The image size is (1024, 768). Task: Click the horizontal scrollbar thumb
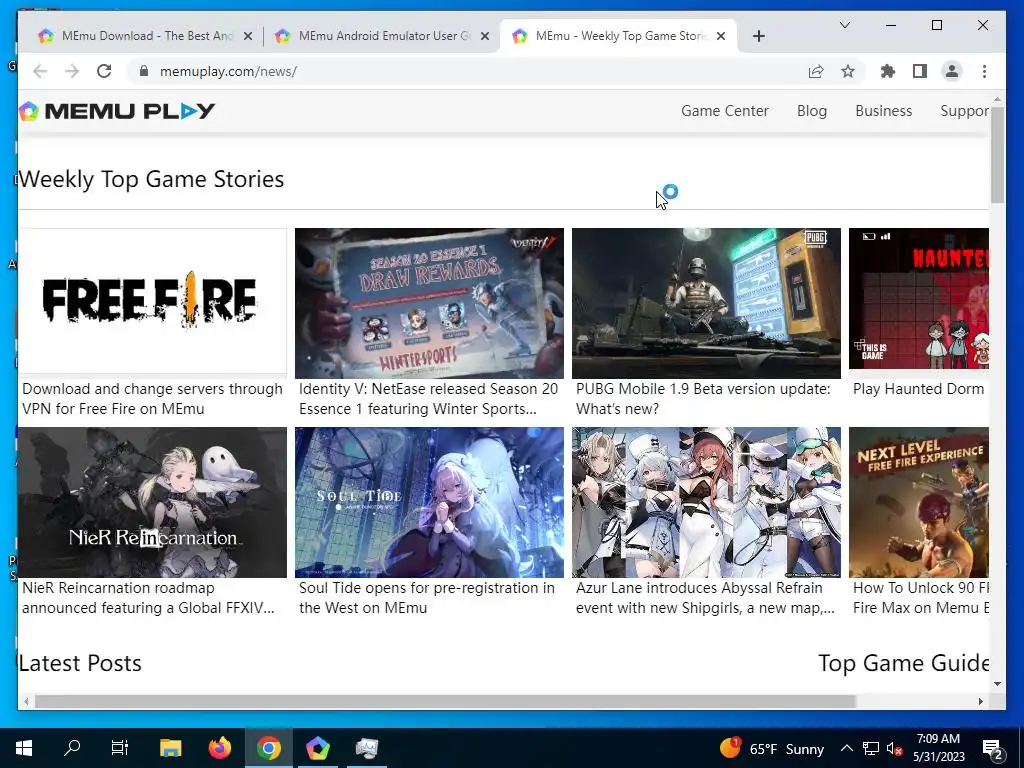tap(445, 701)
